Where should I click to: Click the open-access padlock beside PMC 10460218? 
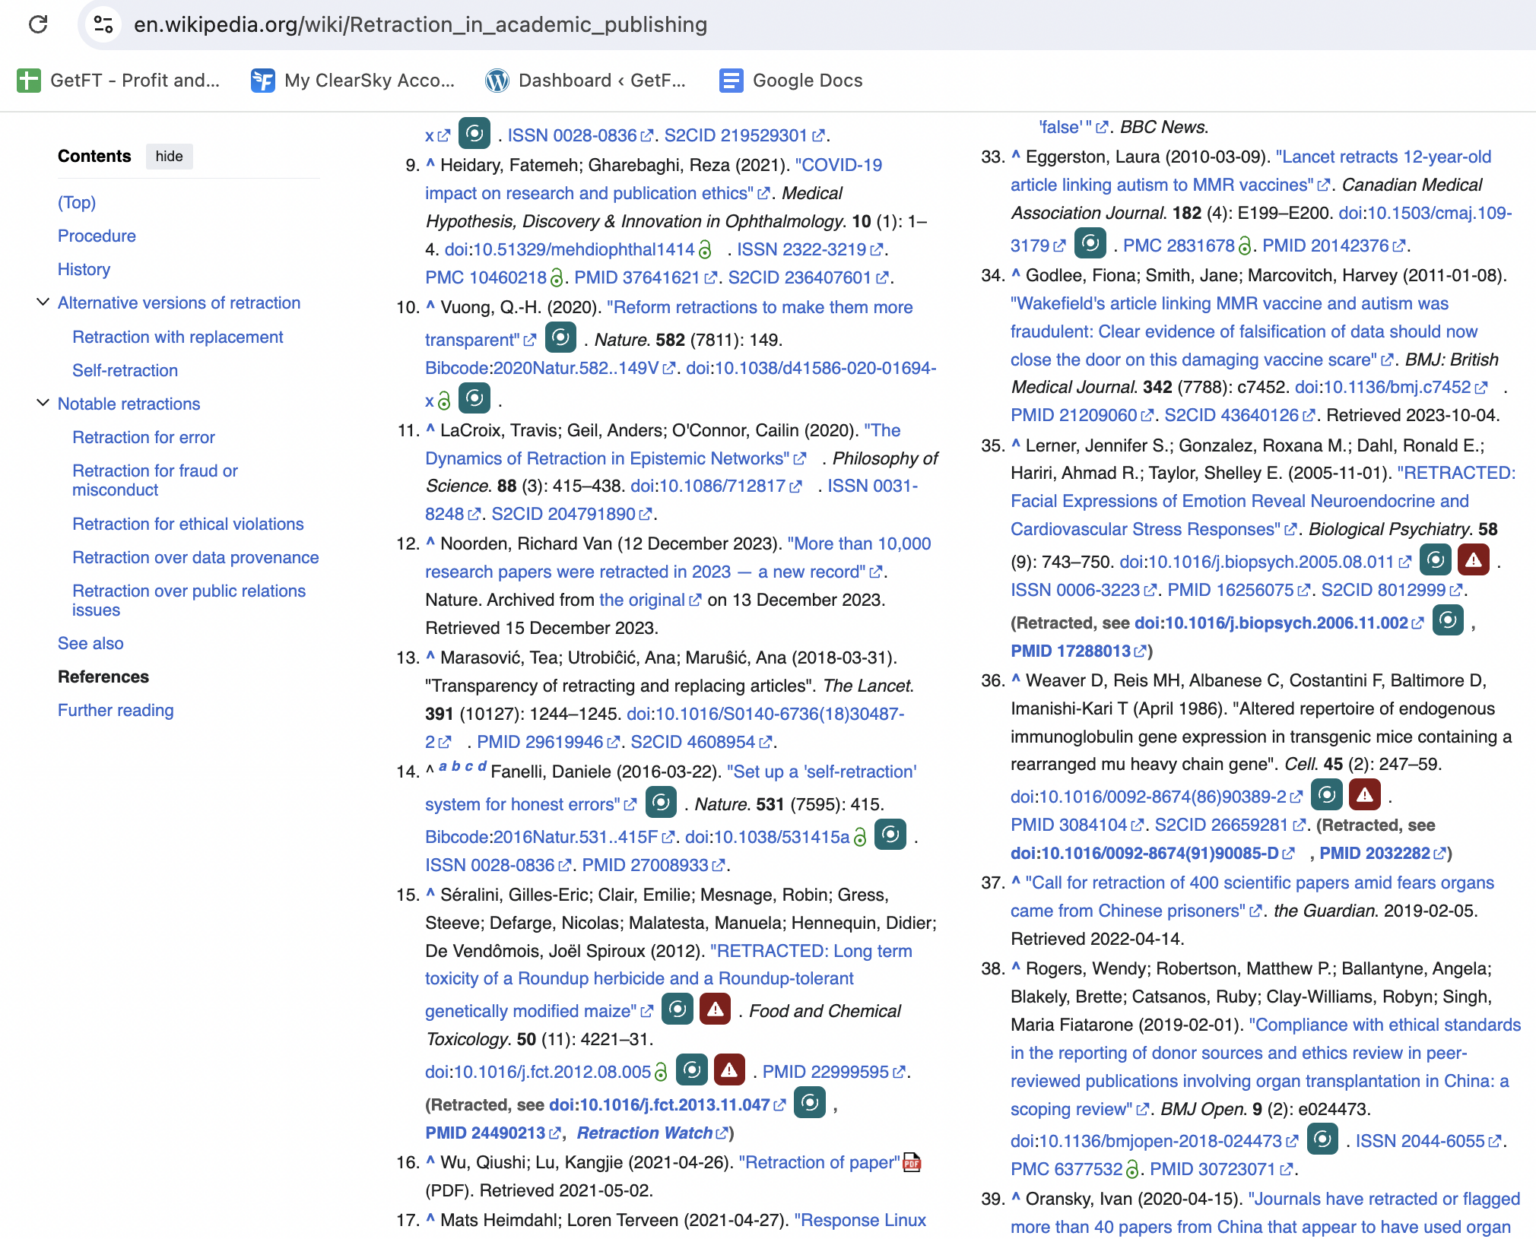click(x=556, y=278)
